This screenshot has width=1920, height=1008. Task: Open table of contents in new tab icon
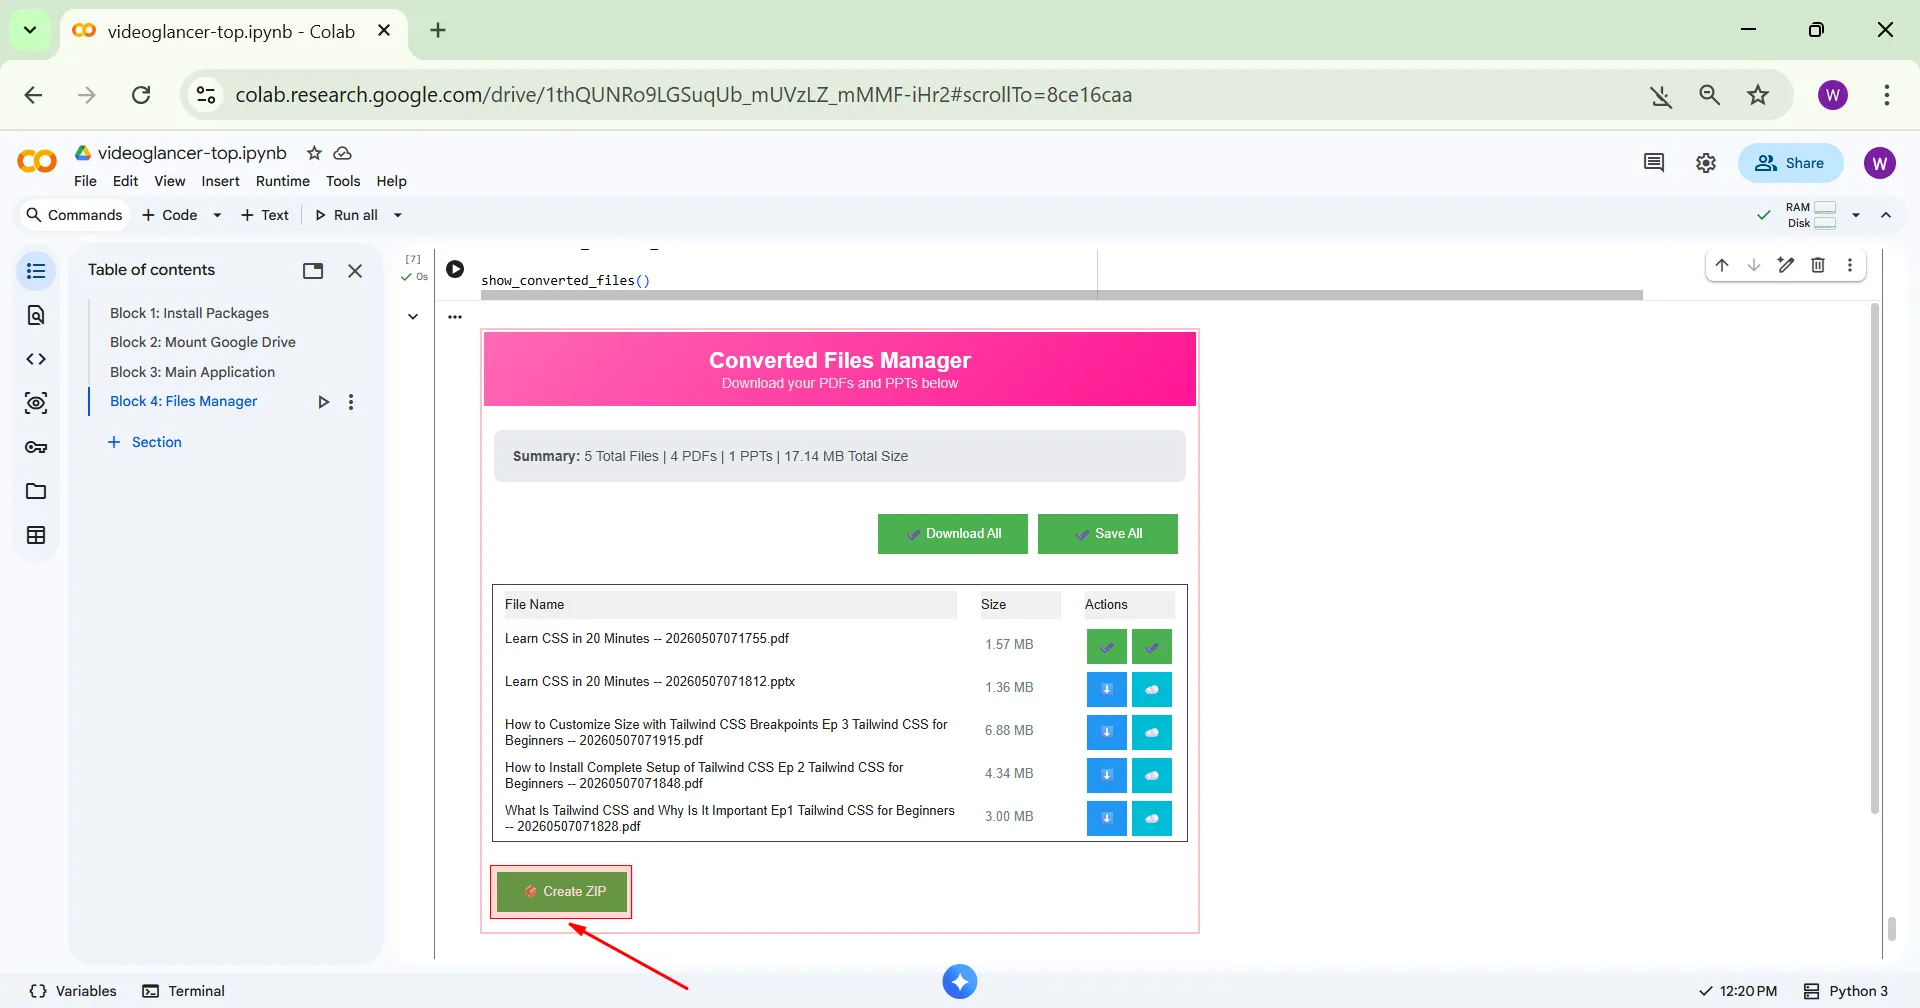tap(313, 271)
